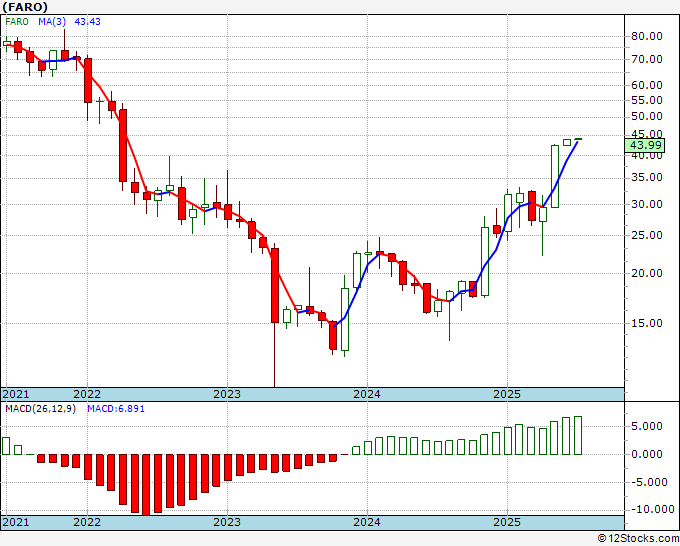Click 2024 on the price chart timeline

pyautogui.click(x=367, y=394)
